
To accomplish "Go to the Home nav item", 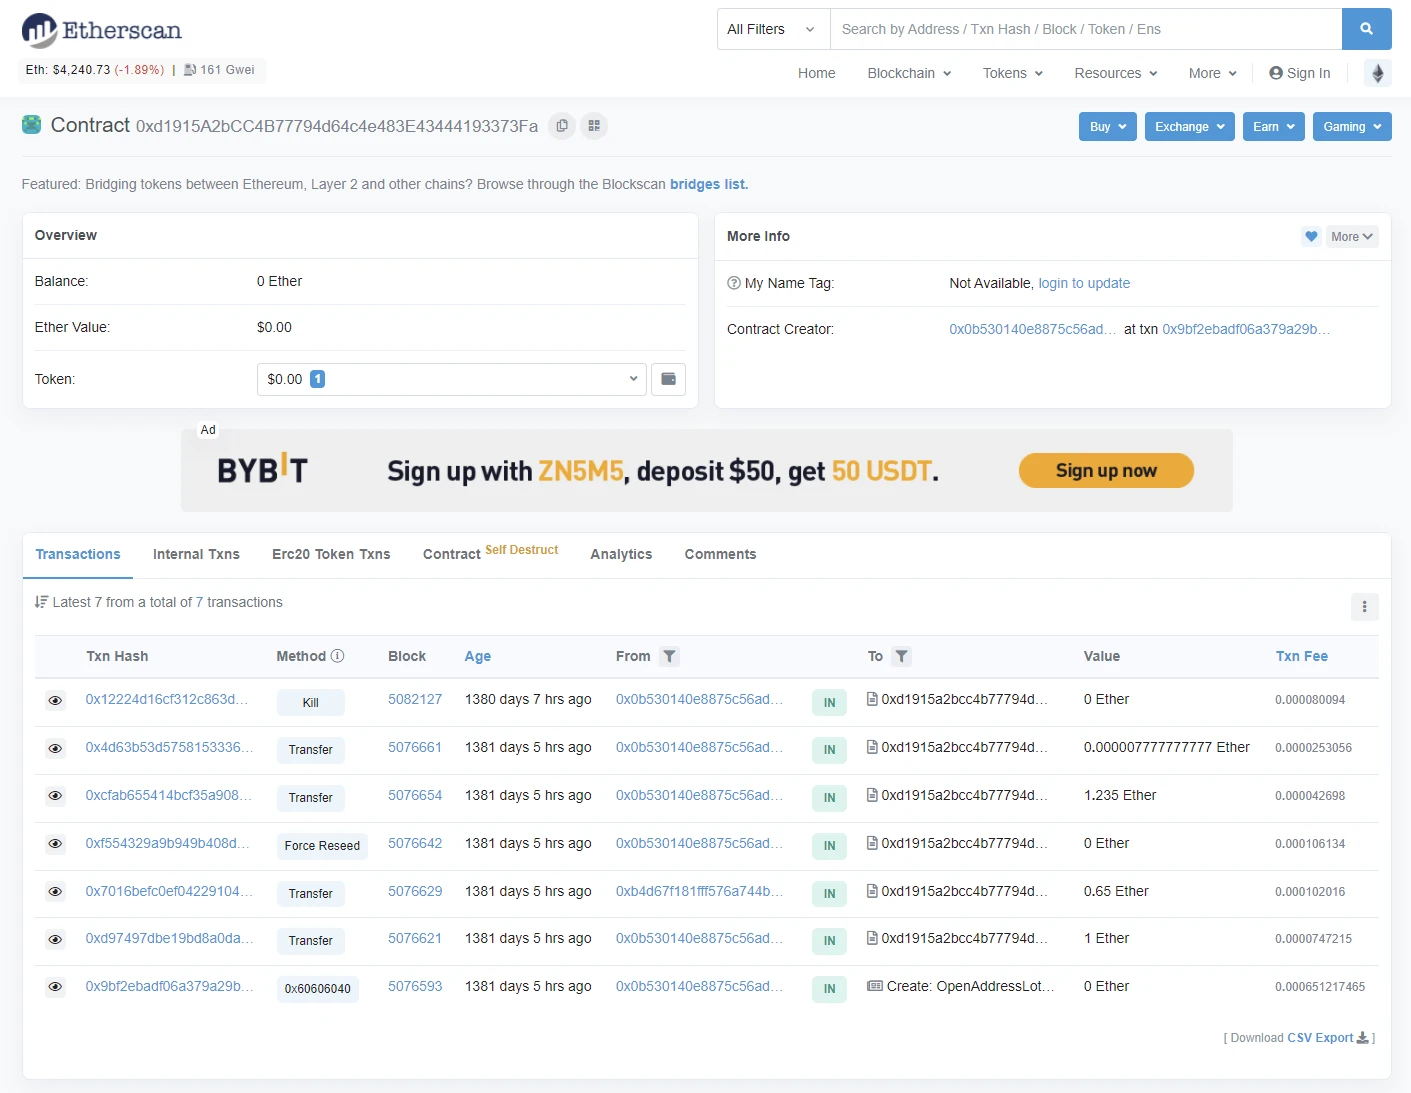I will 816,73.
